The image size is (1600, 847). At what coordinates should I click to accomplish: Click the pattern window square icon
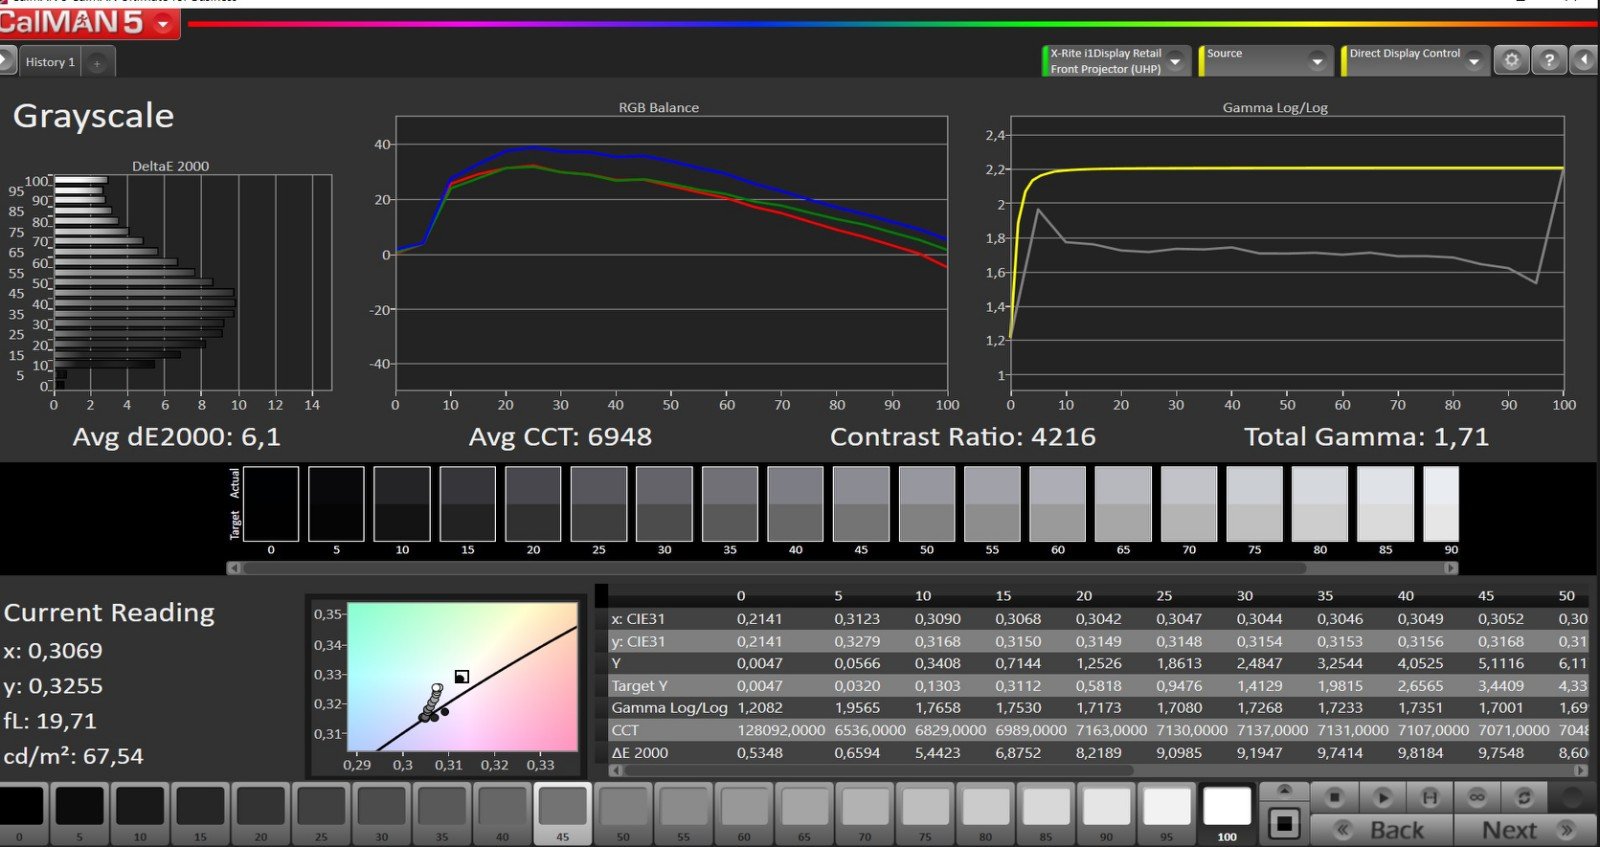pos(1284,824)
